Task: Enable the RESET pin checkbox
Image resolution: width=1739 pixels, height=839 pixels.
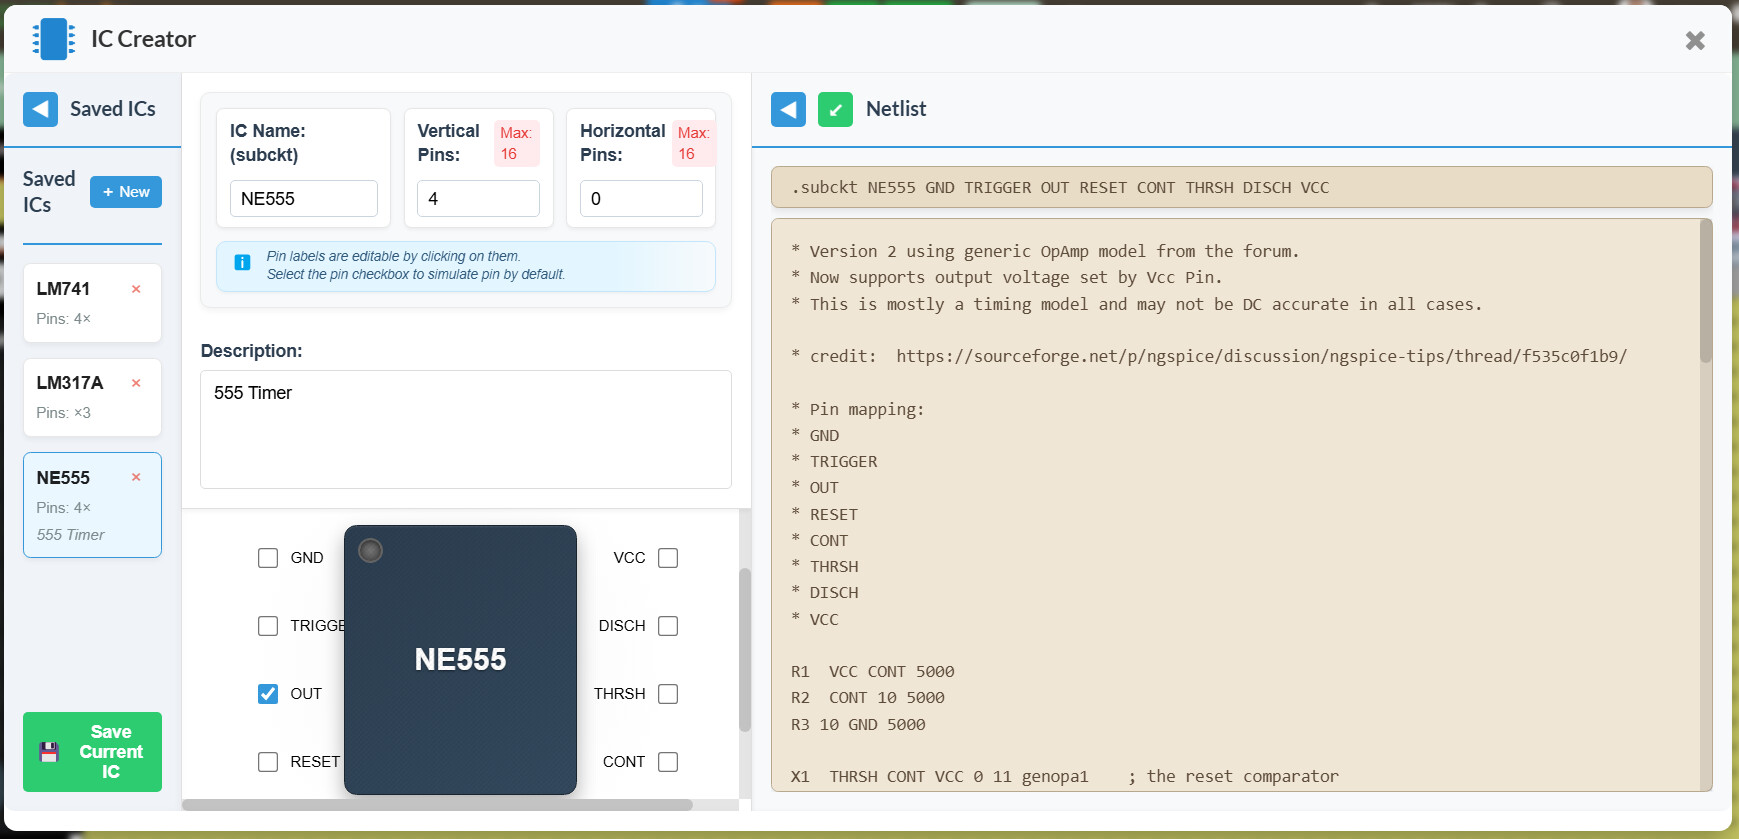Action: (x=268, y=762)
